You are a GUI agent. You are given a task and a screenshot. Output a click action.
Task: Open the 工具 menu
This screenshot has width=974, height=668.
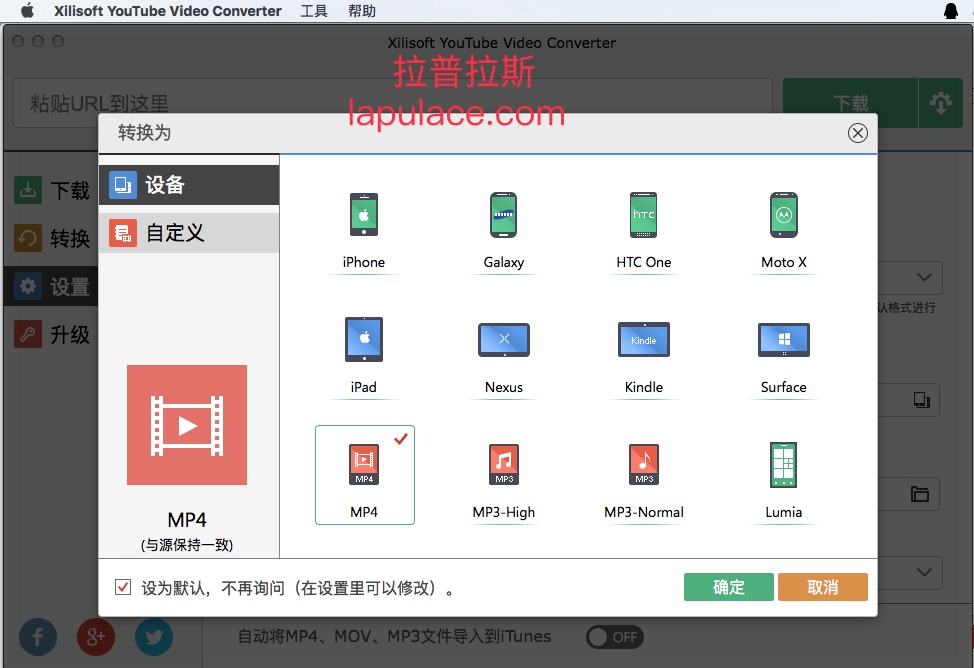(314, 11)
